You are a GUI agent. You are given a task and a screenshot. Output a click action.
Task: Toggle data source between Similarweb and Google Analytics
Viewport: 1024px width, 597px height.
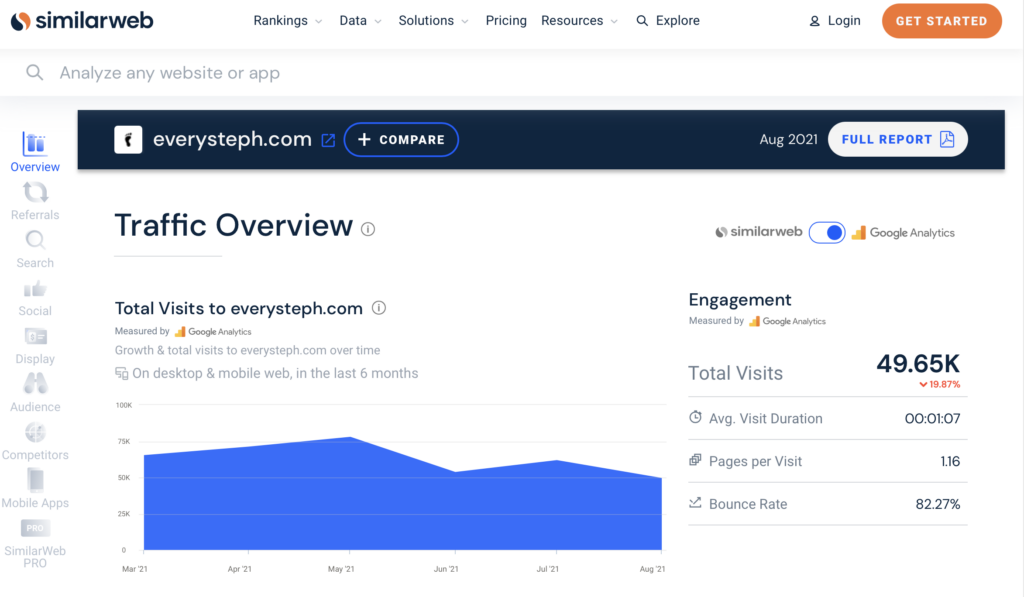(827, 232)
